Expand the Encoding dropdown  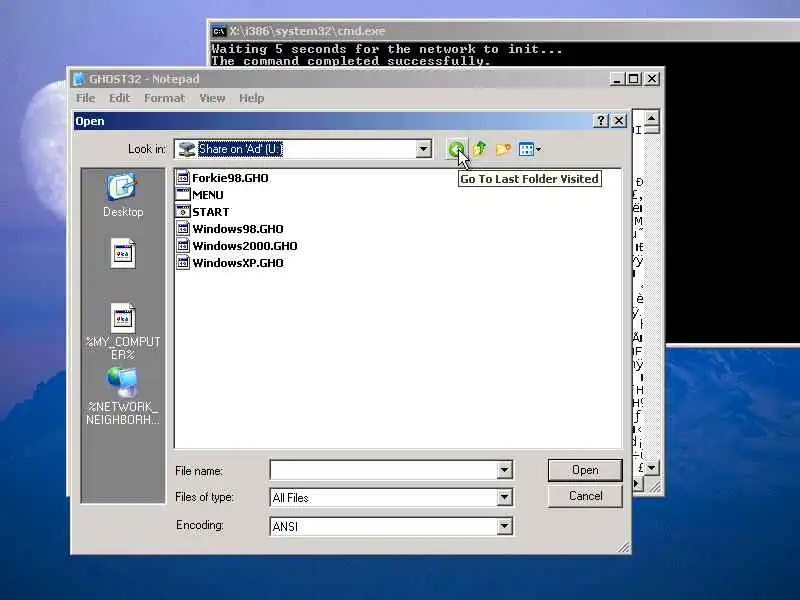click(504, 526)
